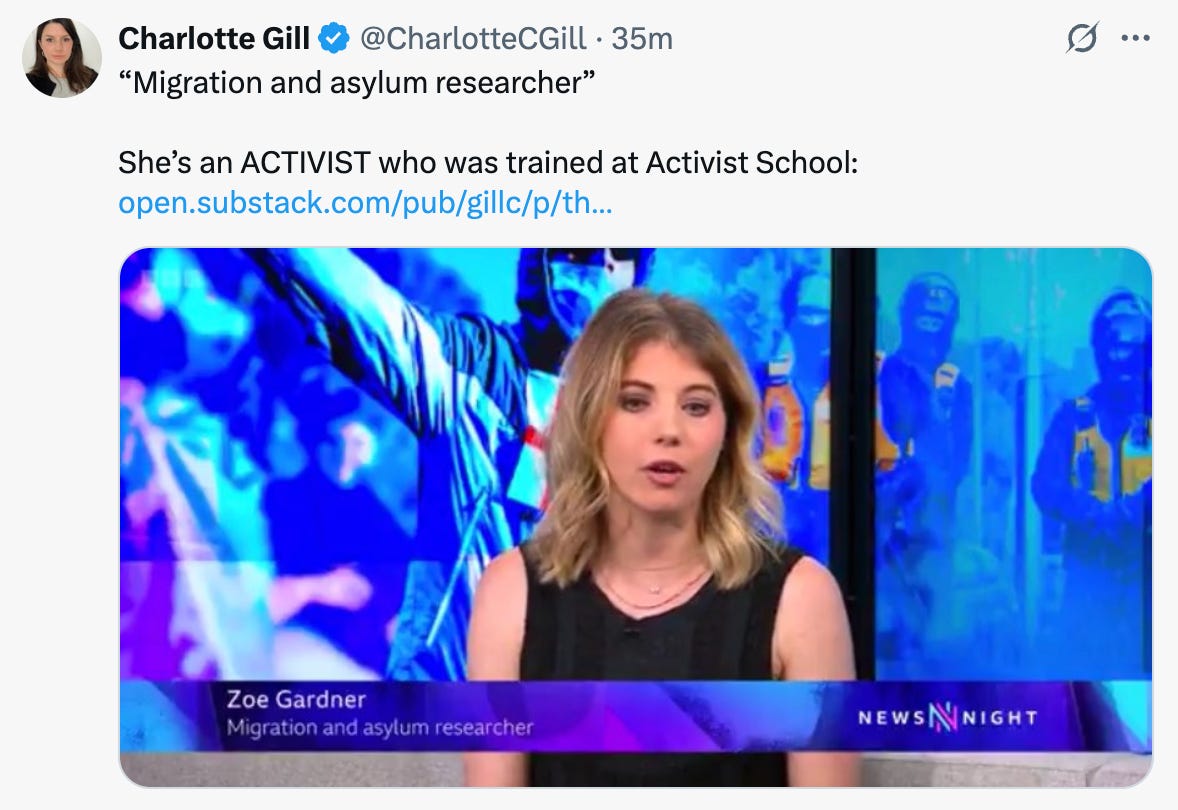Click the phrase 'Activist School:' in post
Image resolution: width=1178 pixels, height=810 pixels.
[751, 162]
